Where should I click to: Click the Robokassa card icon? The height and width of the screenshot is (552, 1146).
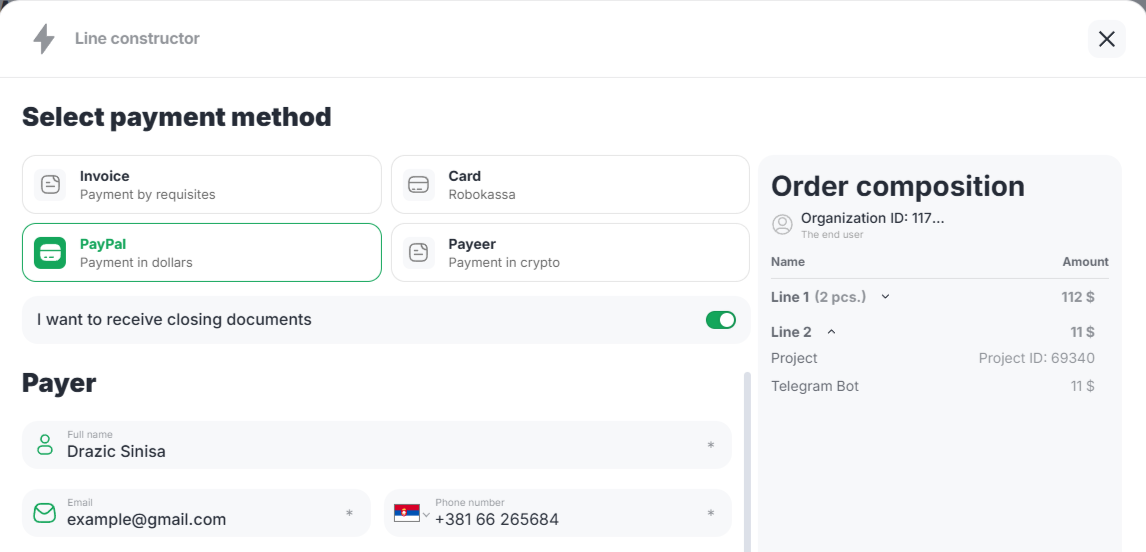pyautogui.click(x=419, y=185)
